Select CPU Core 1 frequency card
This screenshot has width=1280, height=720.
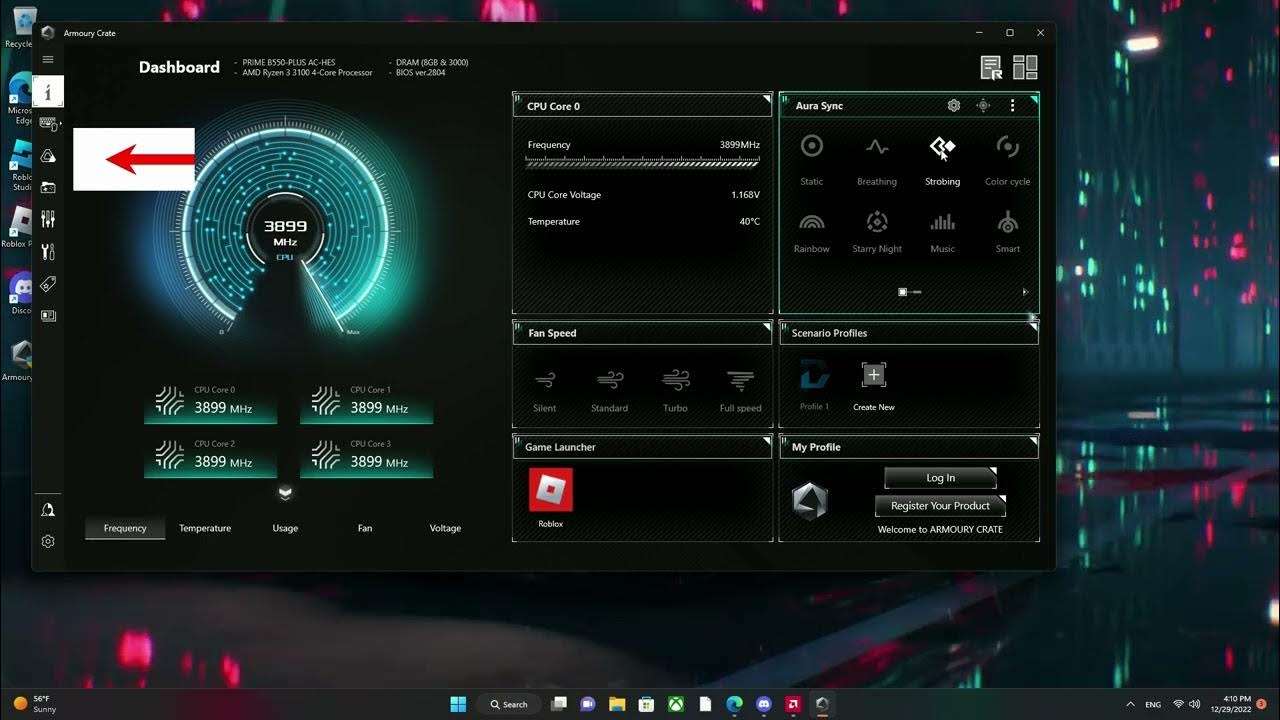(366, 403)
